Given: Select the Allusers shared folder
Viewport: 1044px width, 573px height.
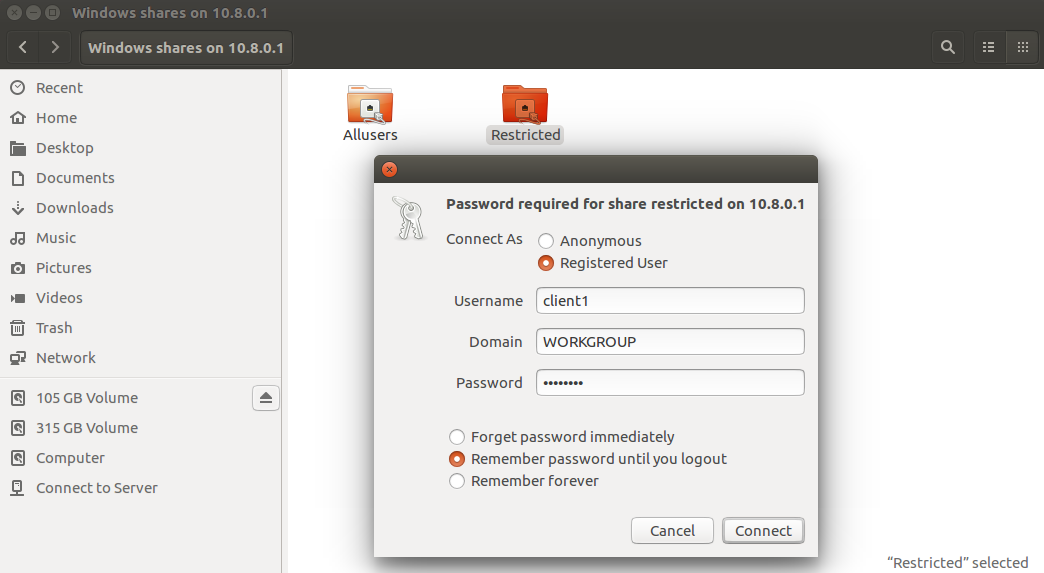Looking at the screenshot, I should (x=370, y=113).
